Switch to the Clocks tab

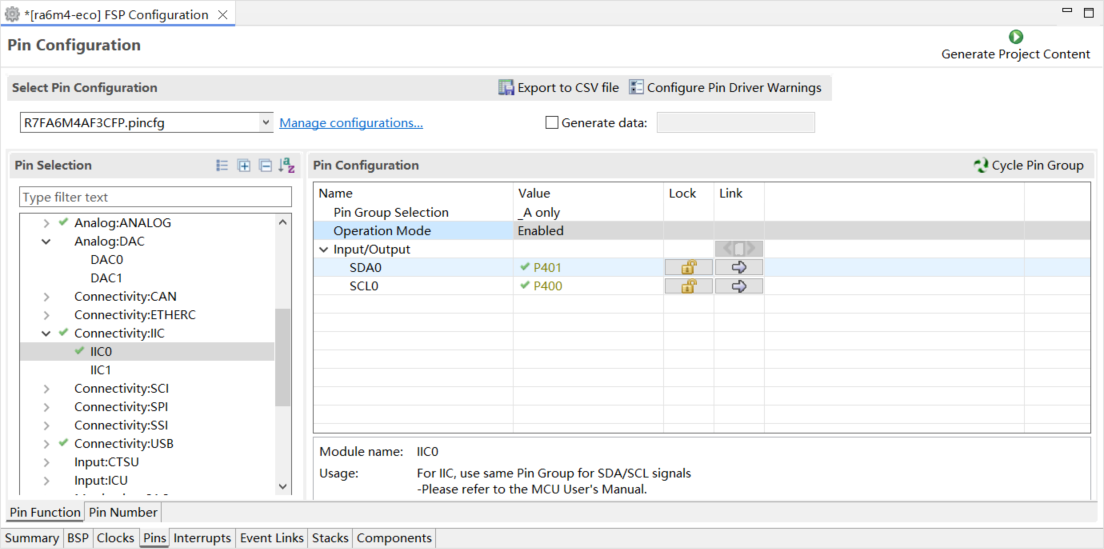pos(115,538)
